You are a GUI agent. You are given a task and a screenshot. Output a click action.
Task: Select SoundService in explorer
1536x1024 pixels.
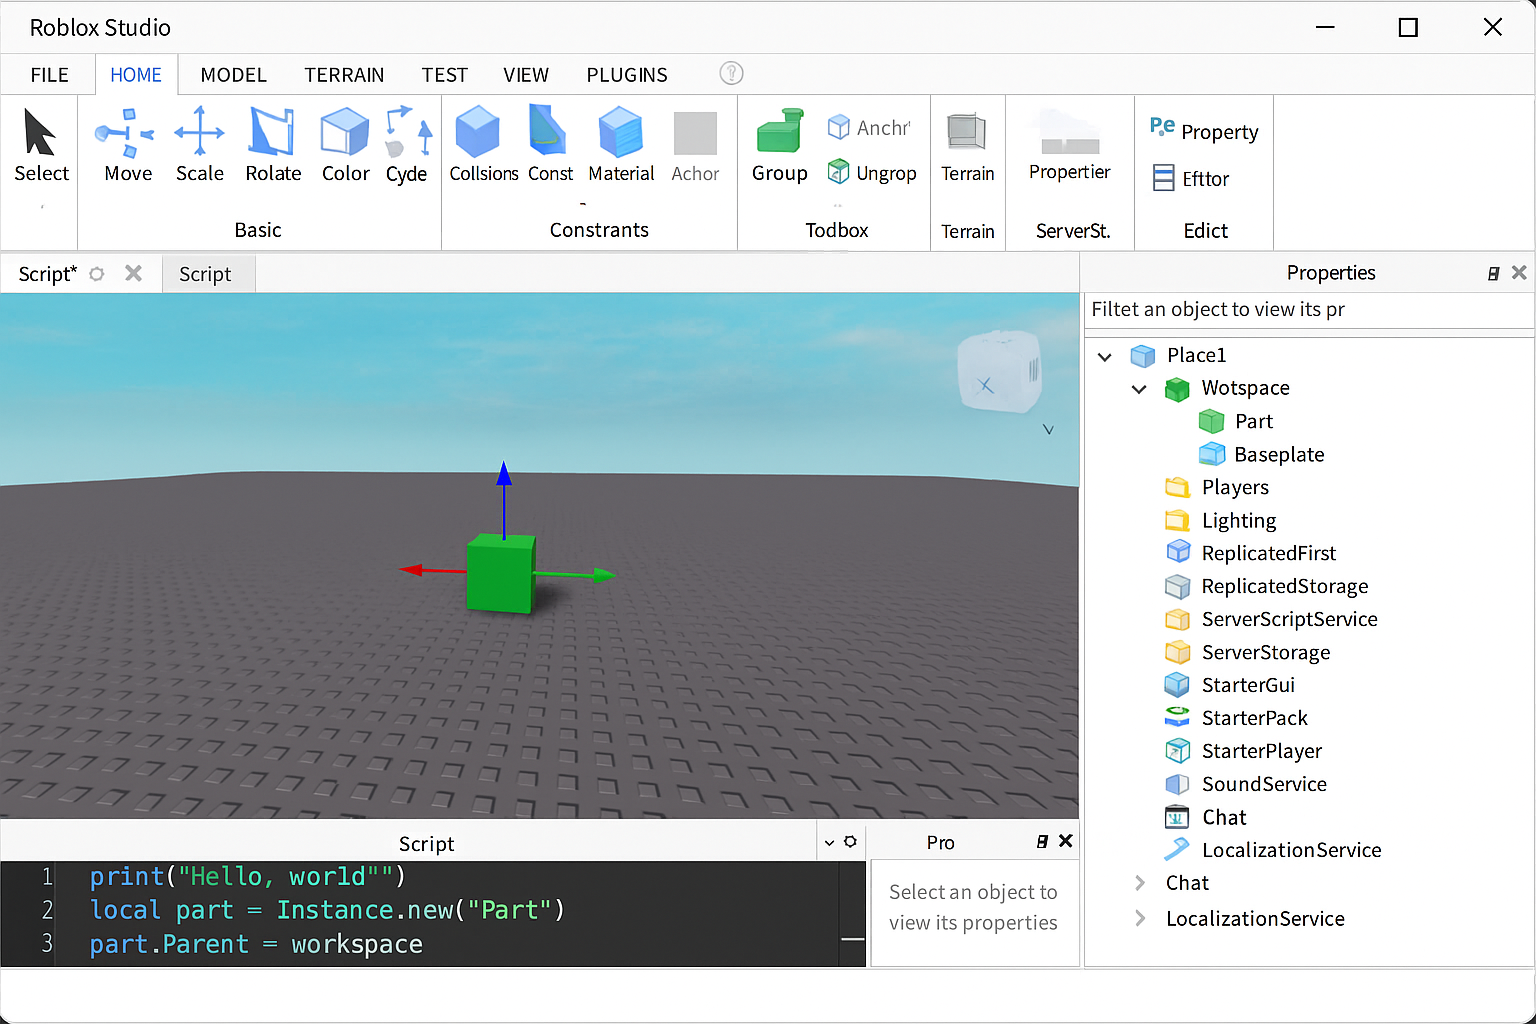1246,784
